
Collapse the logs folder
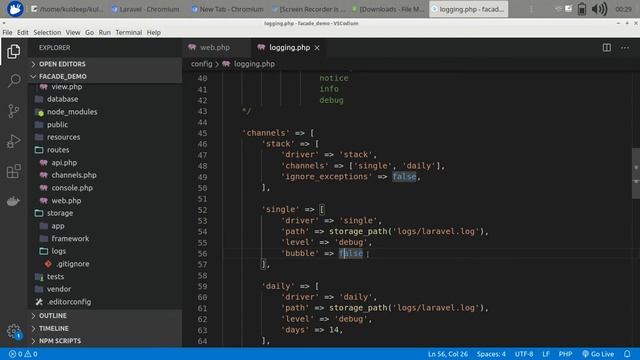click(58, 251)
